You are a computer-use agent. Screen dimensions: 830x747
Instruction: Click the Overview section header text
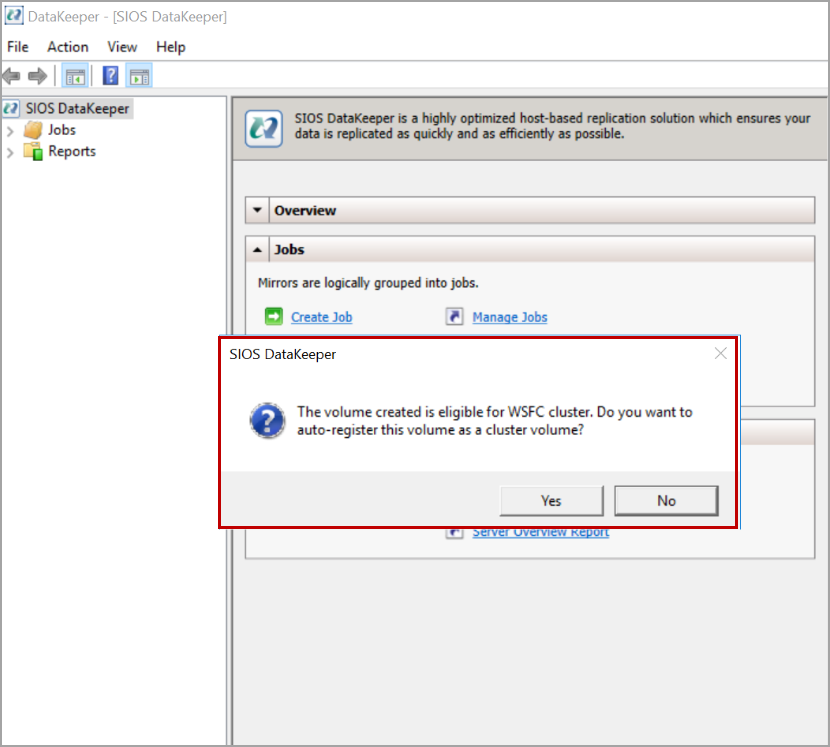(305, 211)
